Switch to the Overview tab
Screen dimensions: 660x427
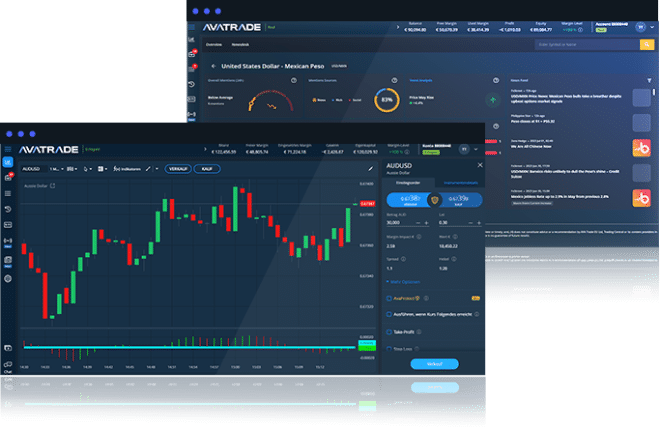click(x=214, y=44)
